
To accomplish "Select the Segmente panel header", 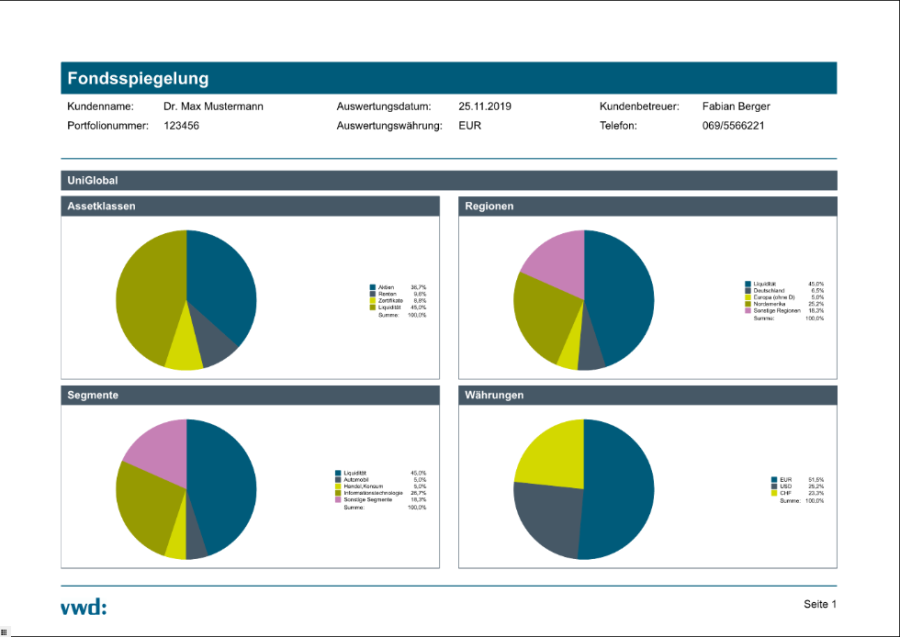I will 250,395.
